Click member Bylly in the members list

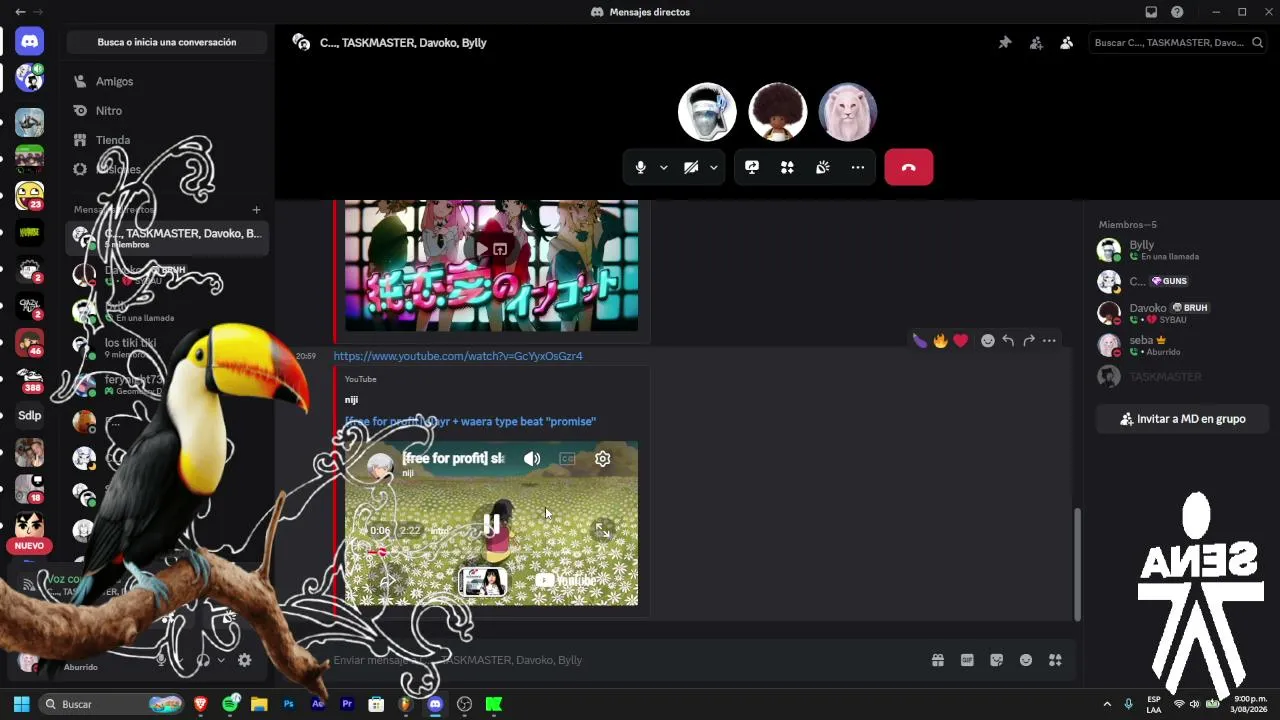tap(1181, 250)
